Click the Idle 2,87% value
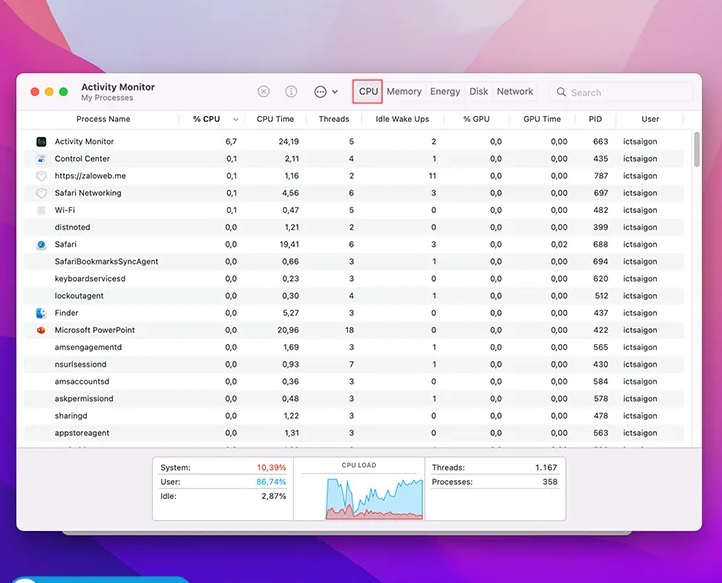Viewport: 722px width, 583px height. 274,496
